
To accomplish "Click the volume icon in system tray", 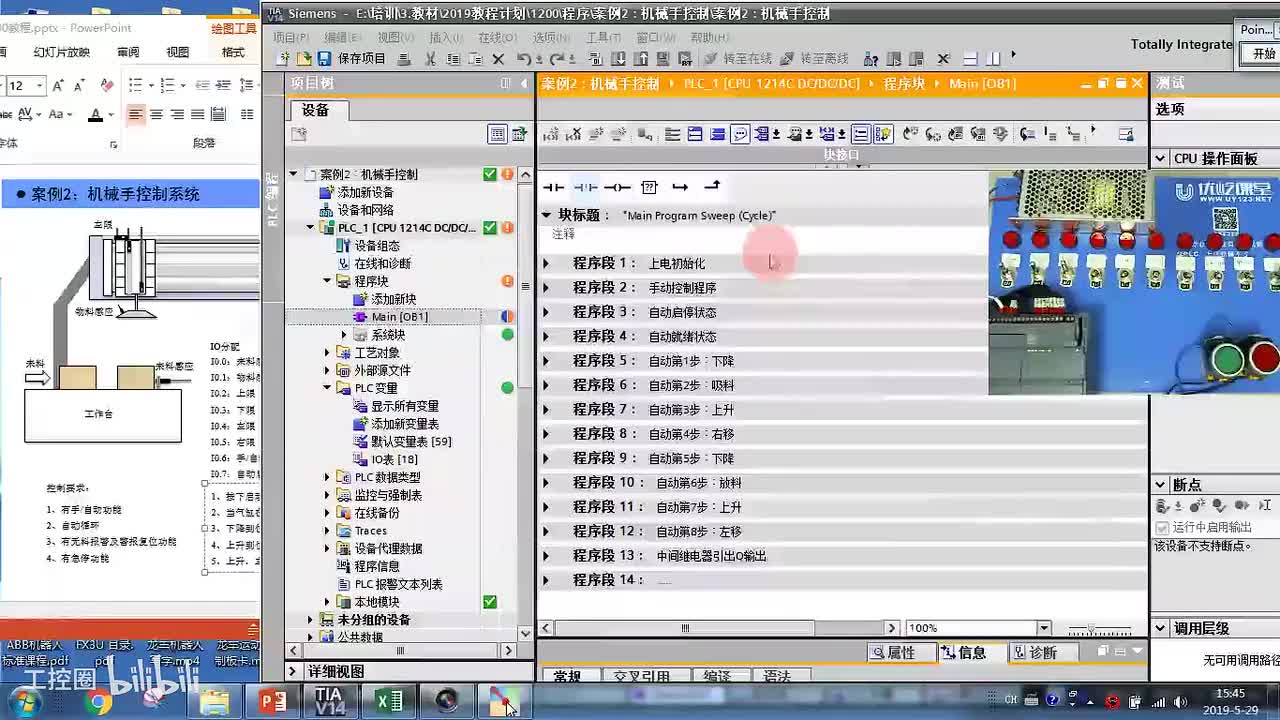I will tap(1179, 701).
